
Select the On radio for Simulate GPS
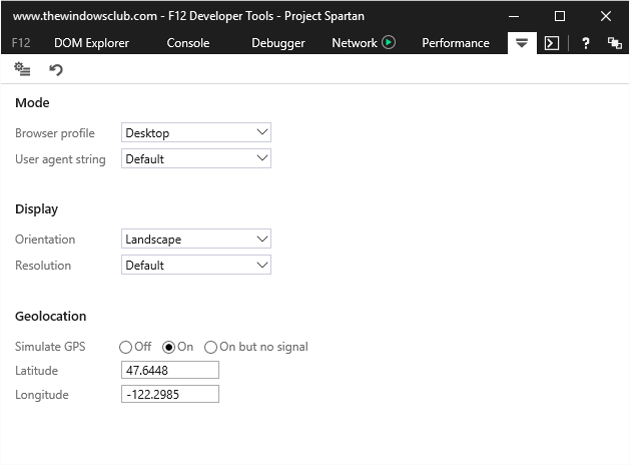pyautogui.click(x=169, y=347)
